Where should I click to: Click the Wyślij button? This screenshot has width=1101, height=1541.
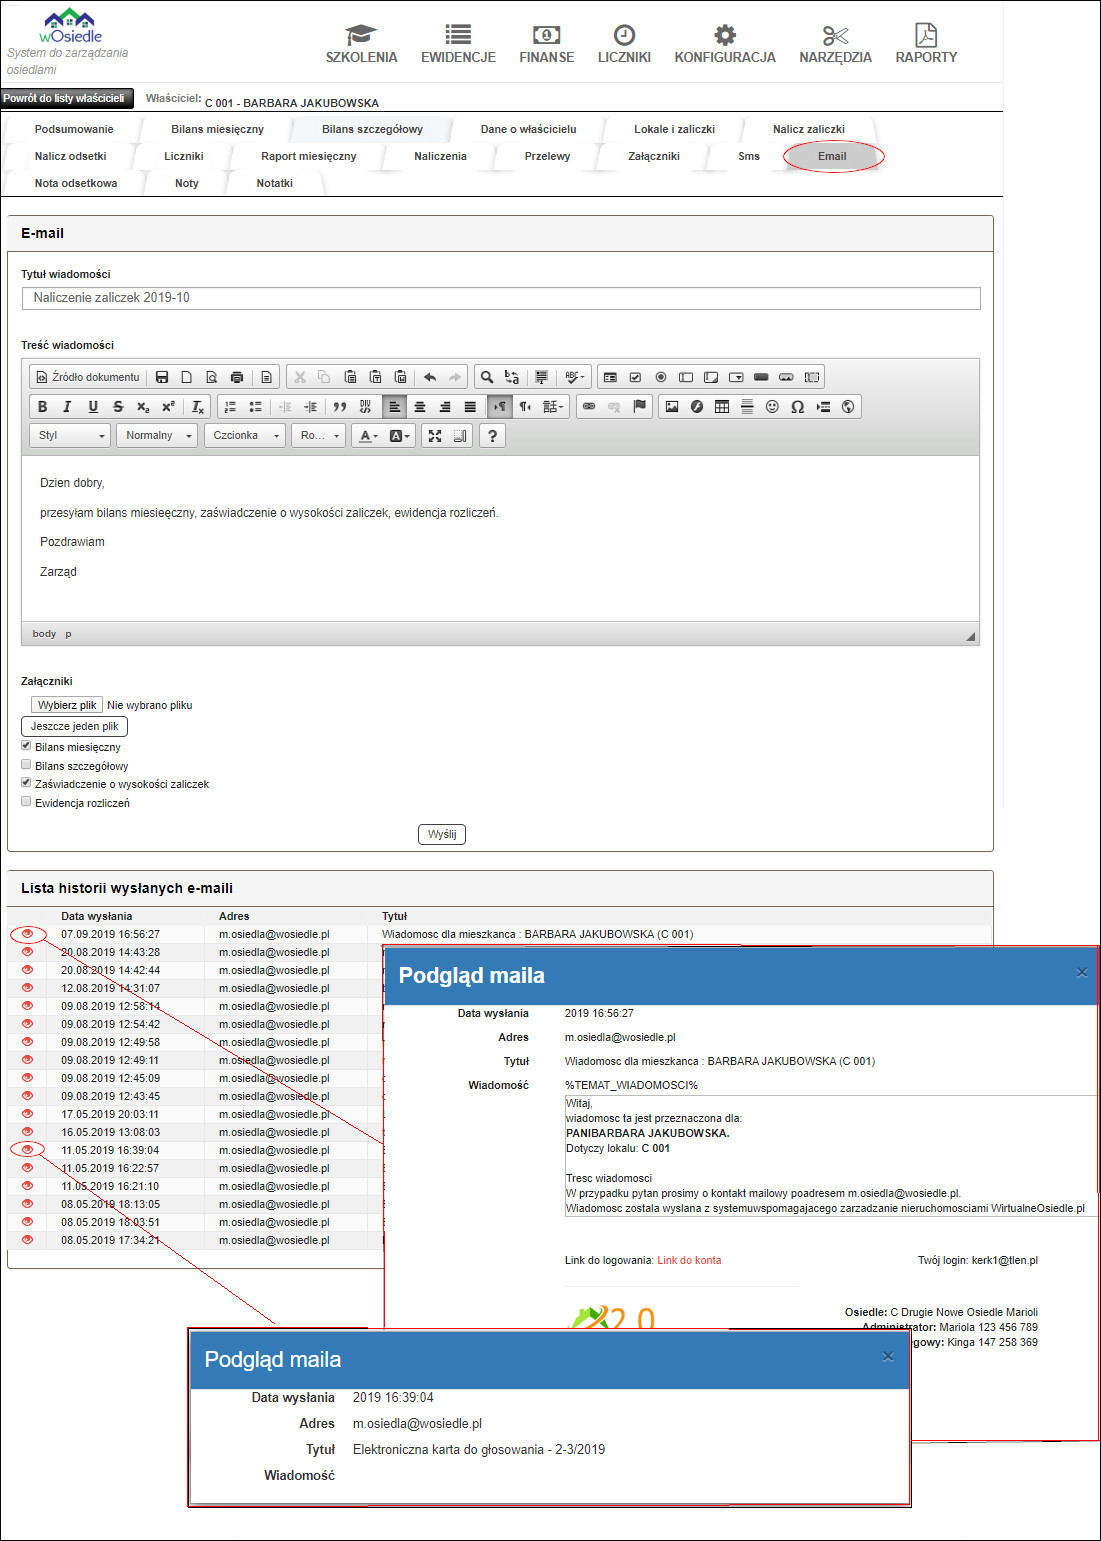click(x=442, y=834)
